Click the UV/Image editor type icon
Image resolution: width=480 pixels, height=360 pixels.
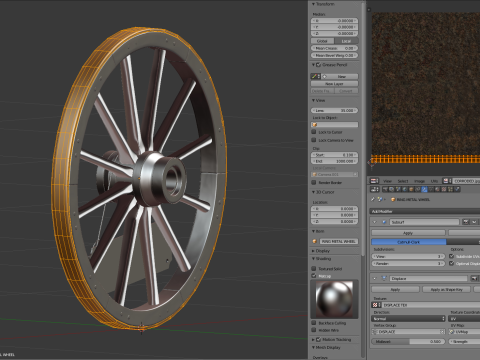[374, 181]
